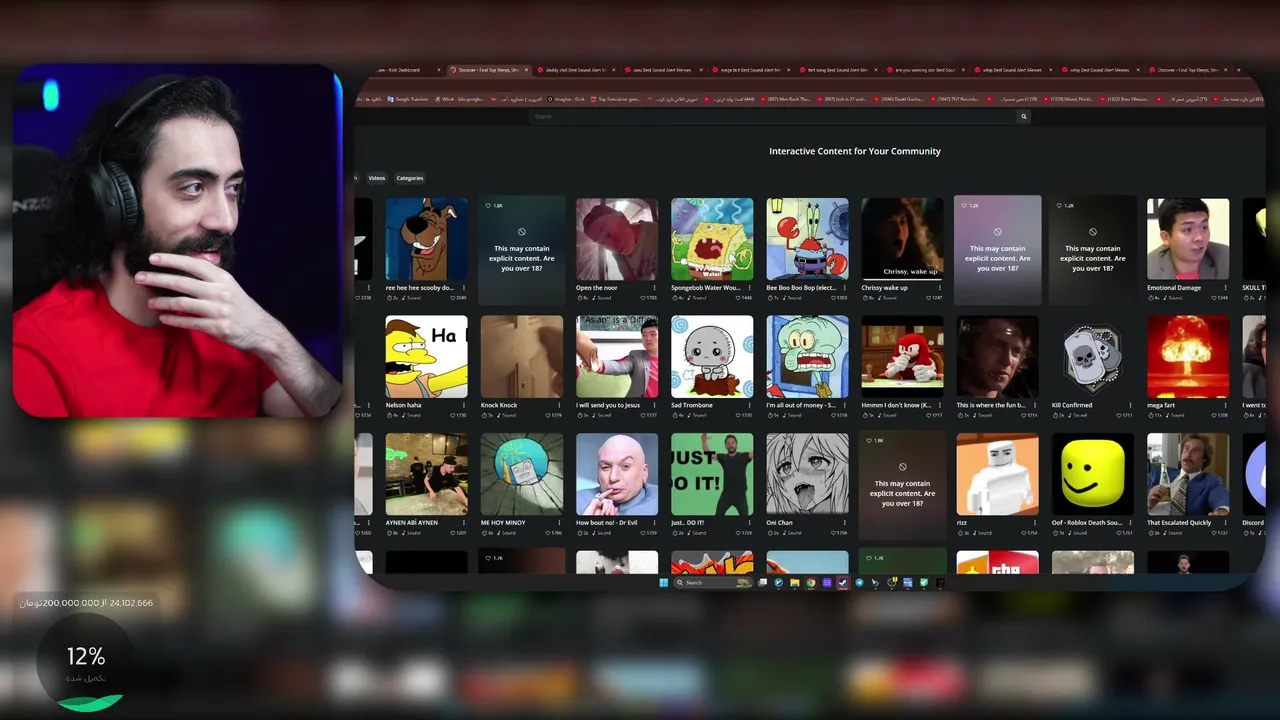Screen dimensions: 1280x720
Task: Click the Kill Confirmed title text
Action: point(1072,405)
